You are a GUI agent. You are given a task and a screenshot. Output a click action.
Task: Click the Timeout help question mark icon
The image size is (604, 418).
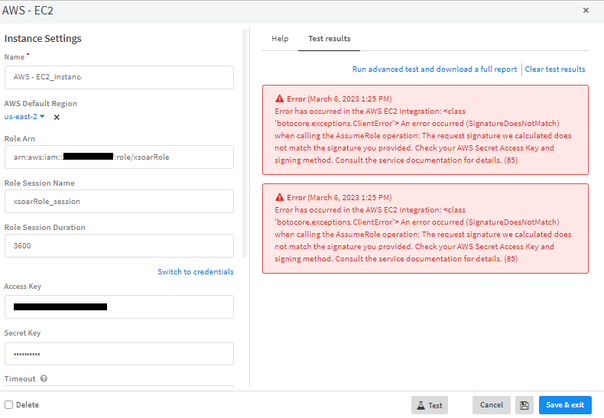tap(44, 379)
